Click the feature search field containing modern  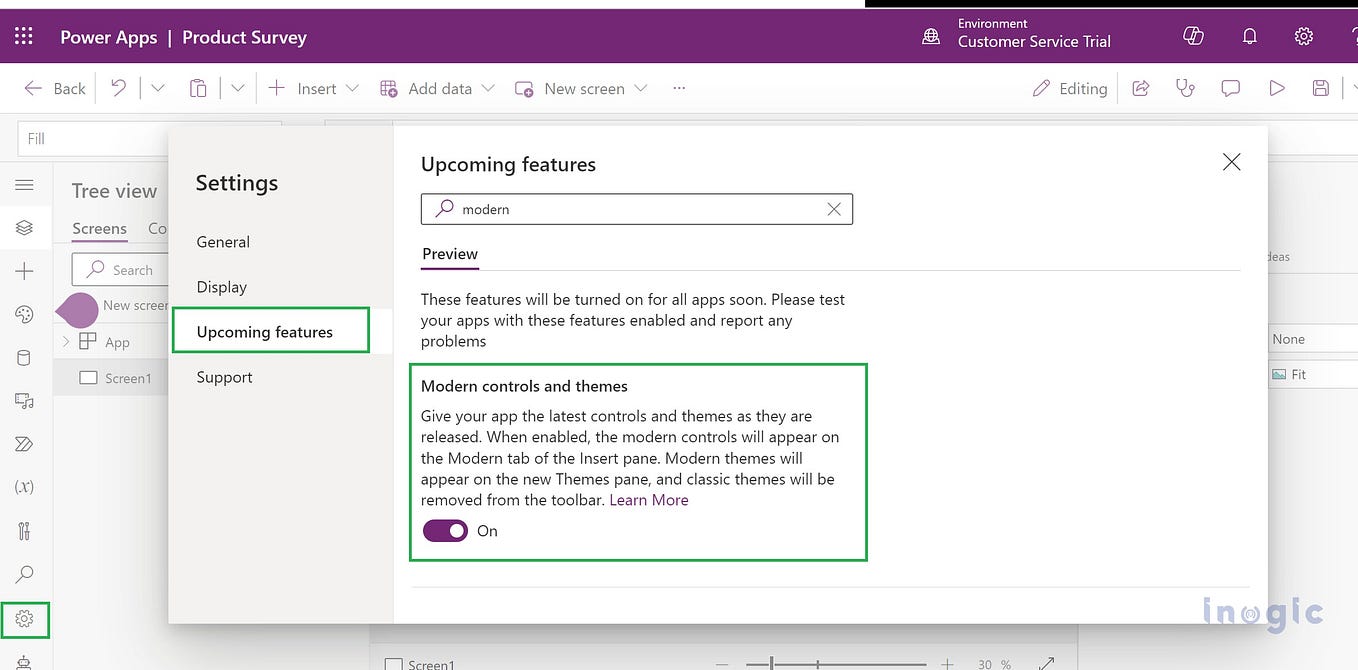pos(636,209)
